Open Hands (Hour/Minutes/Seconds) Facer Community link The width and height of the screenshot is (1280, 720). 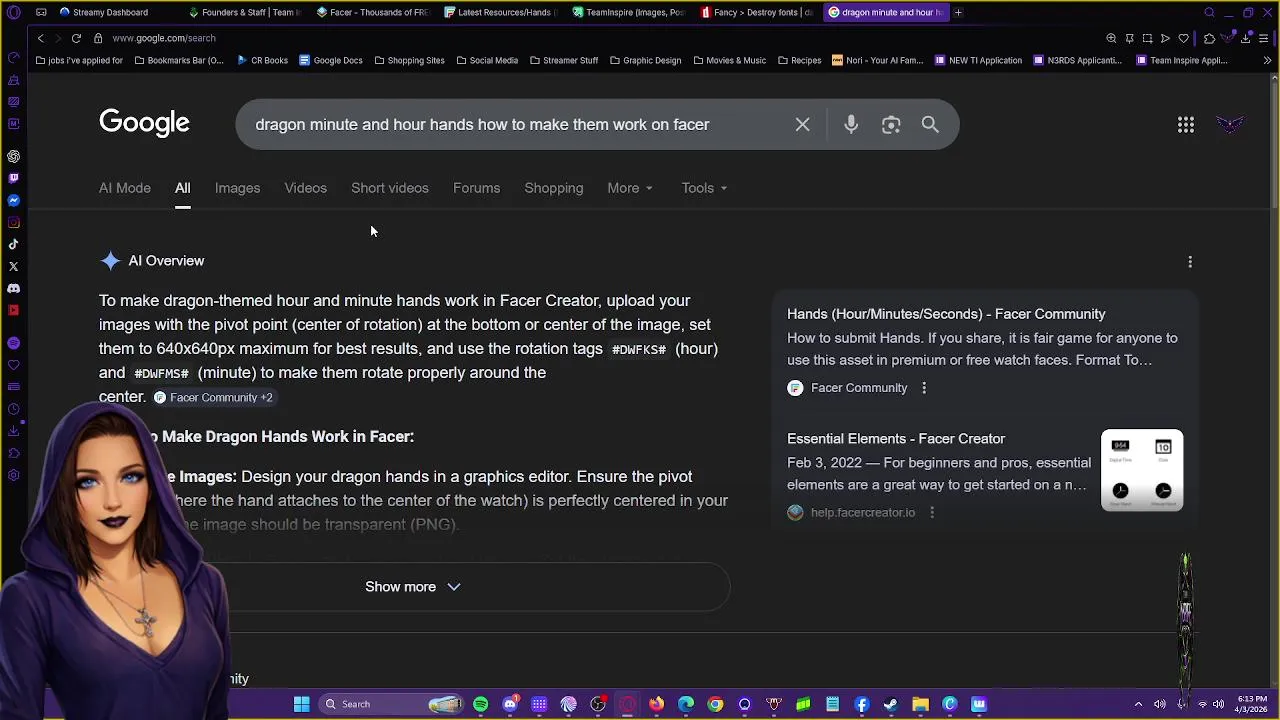(946, 314)
